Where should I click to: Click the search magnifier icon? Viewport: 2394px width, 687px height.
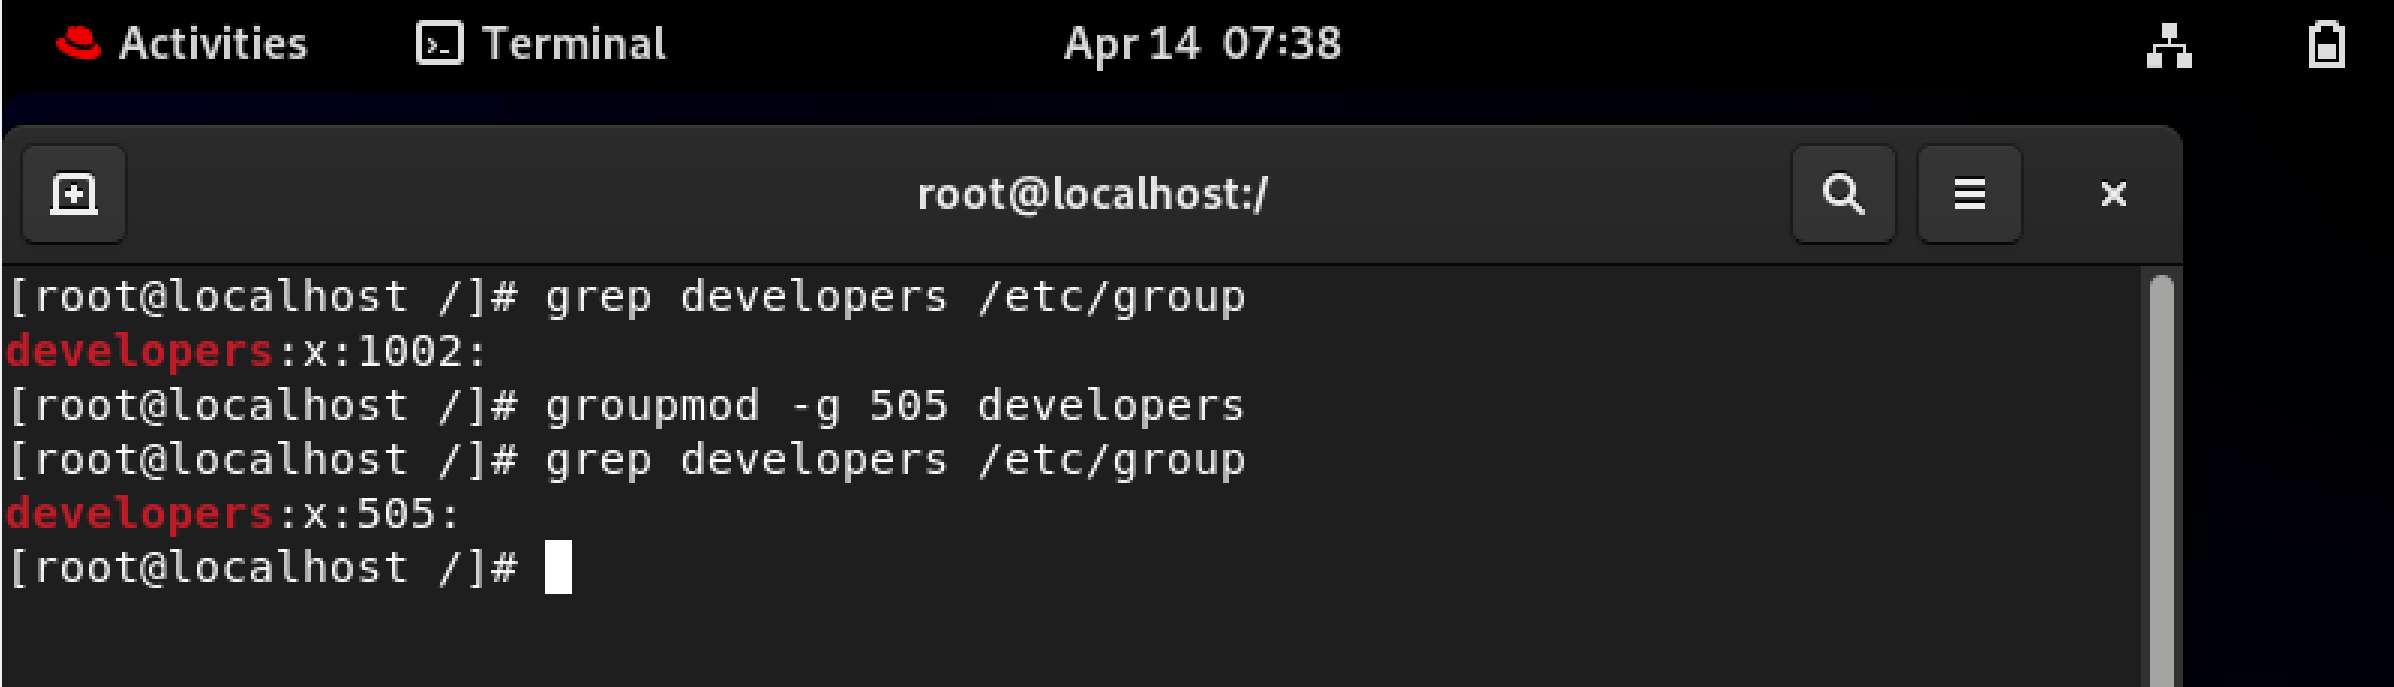1843,194
